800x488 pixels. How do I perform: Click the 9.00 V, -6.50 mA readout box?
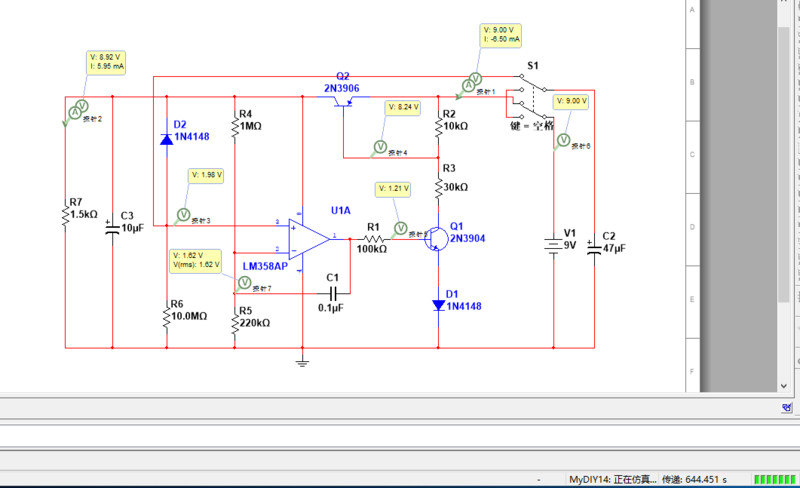(x=502, y=36)
